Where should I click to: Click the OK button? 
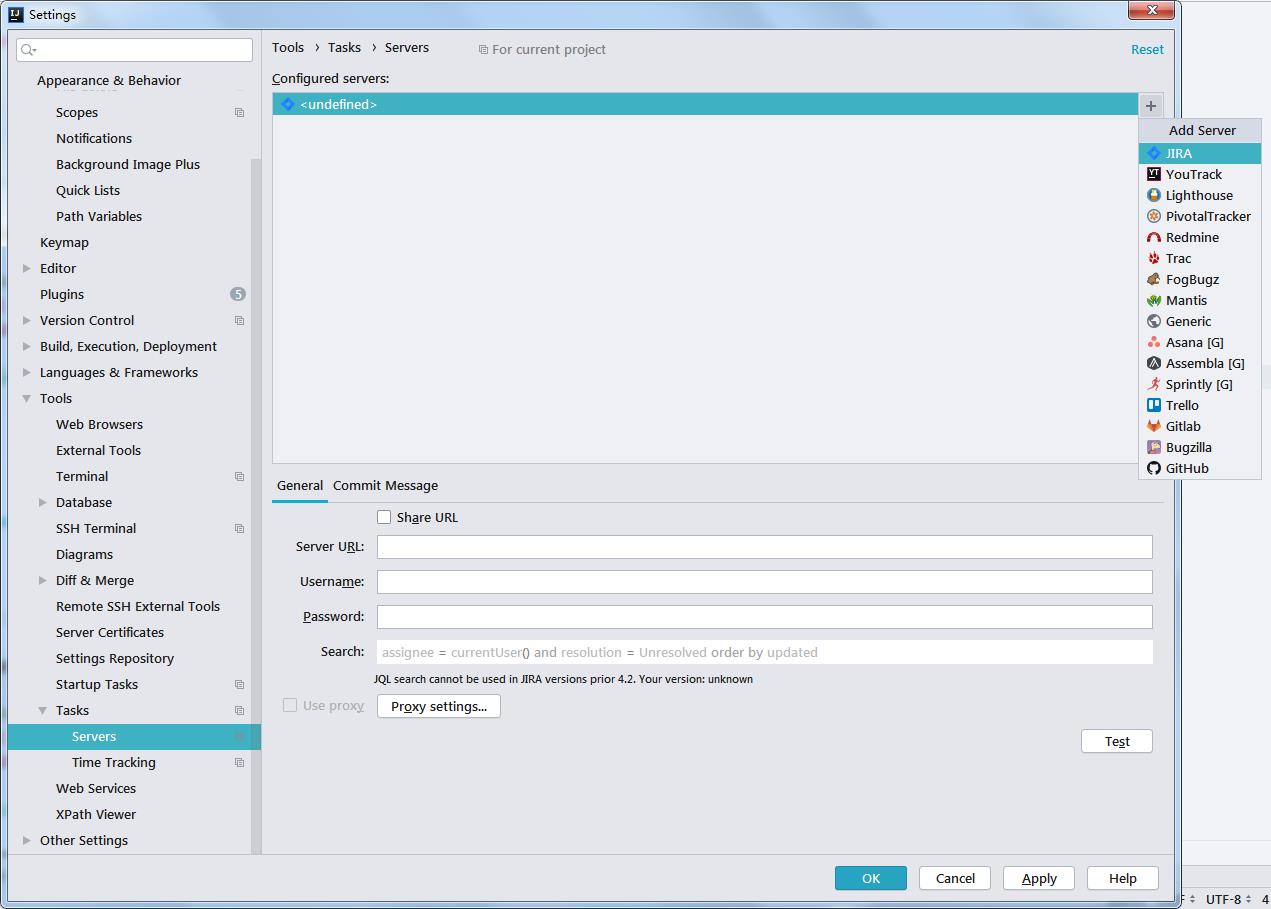[x=871, y=878]
